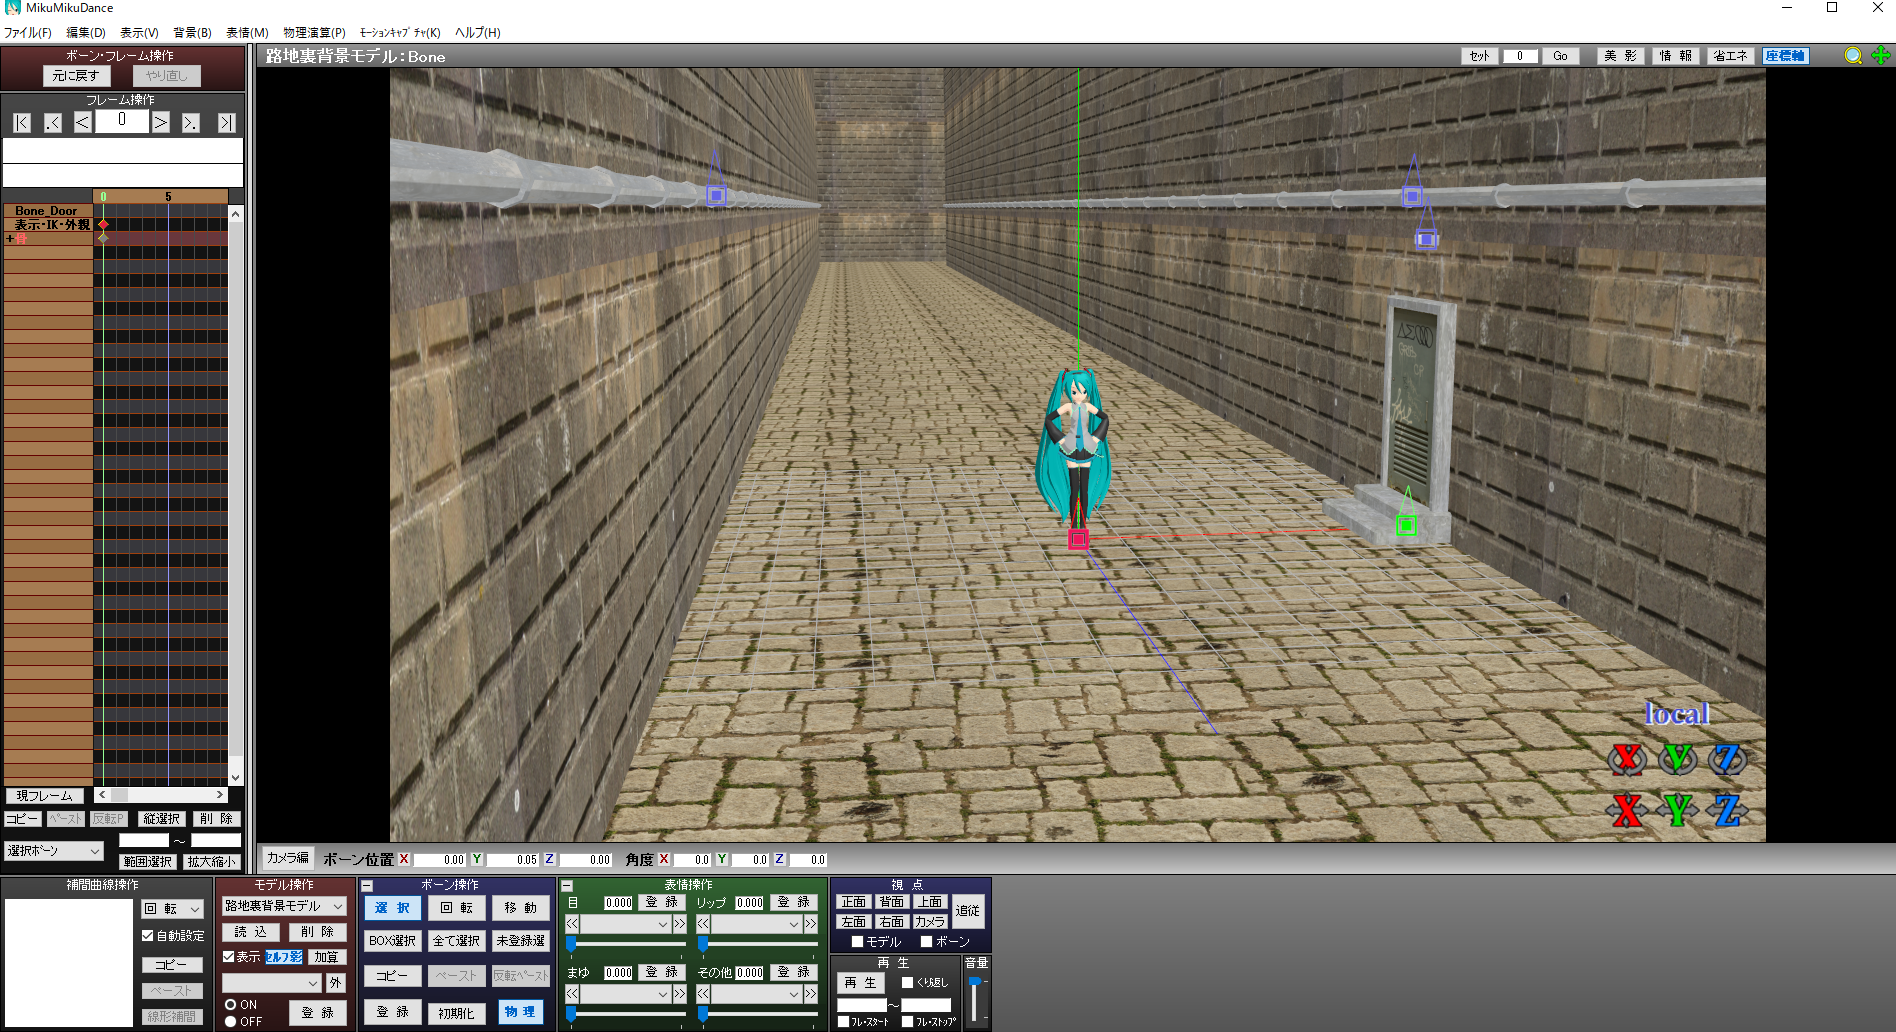Click the local Z move handle icon
The image size is (1896, 1032).
(x=1728, y=810)
